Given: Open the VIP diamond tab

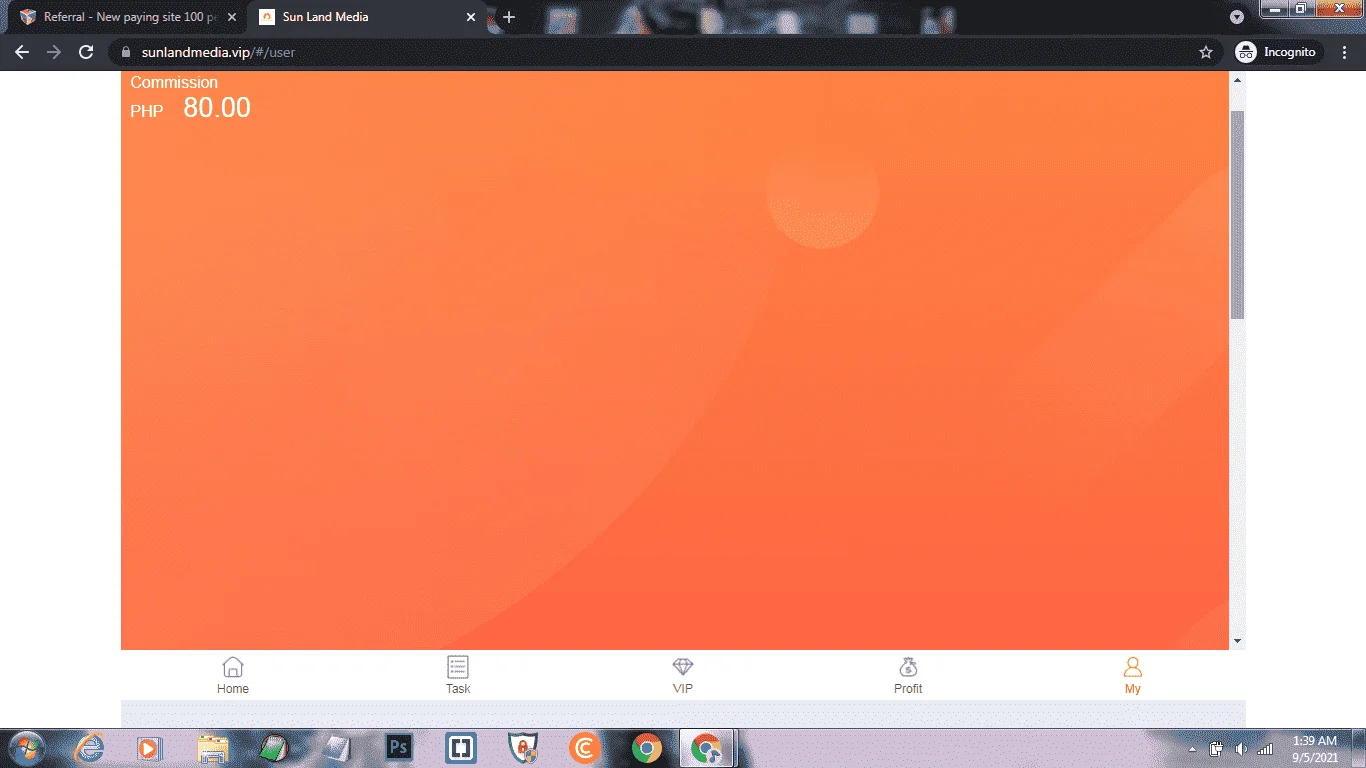Looking at the screenshot, I should 683,675.
